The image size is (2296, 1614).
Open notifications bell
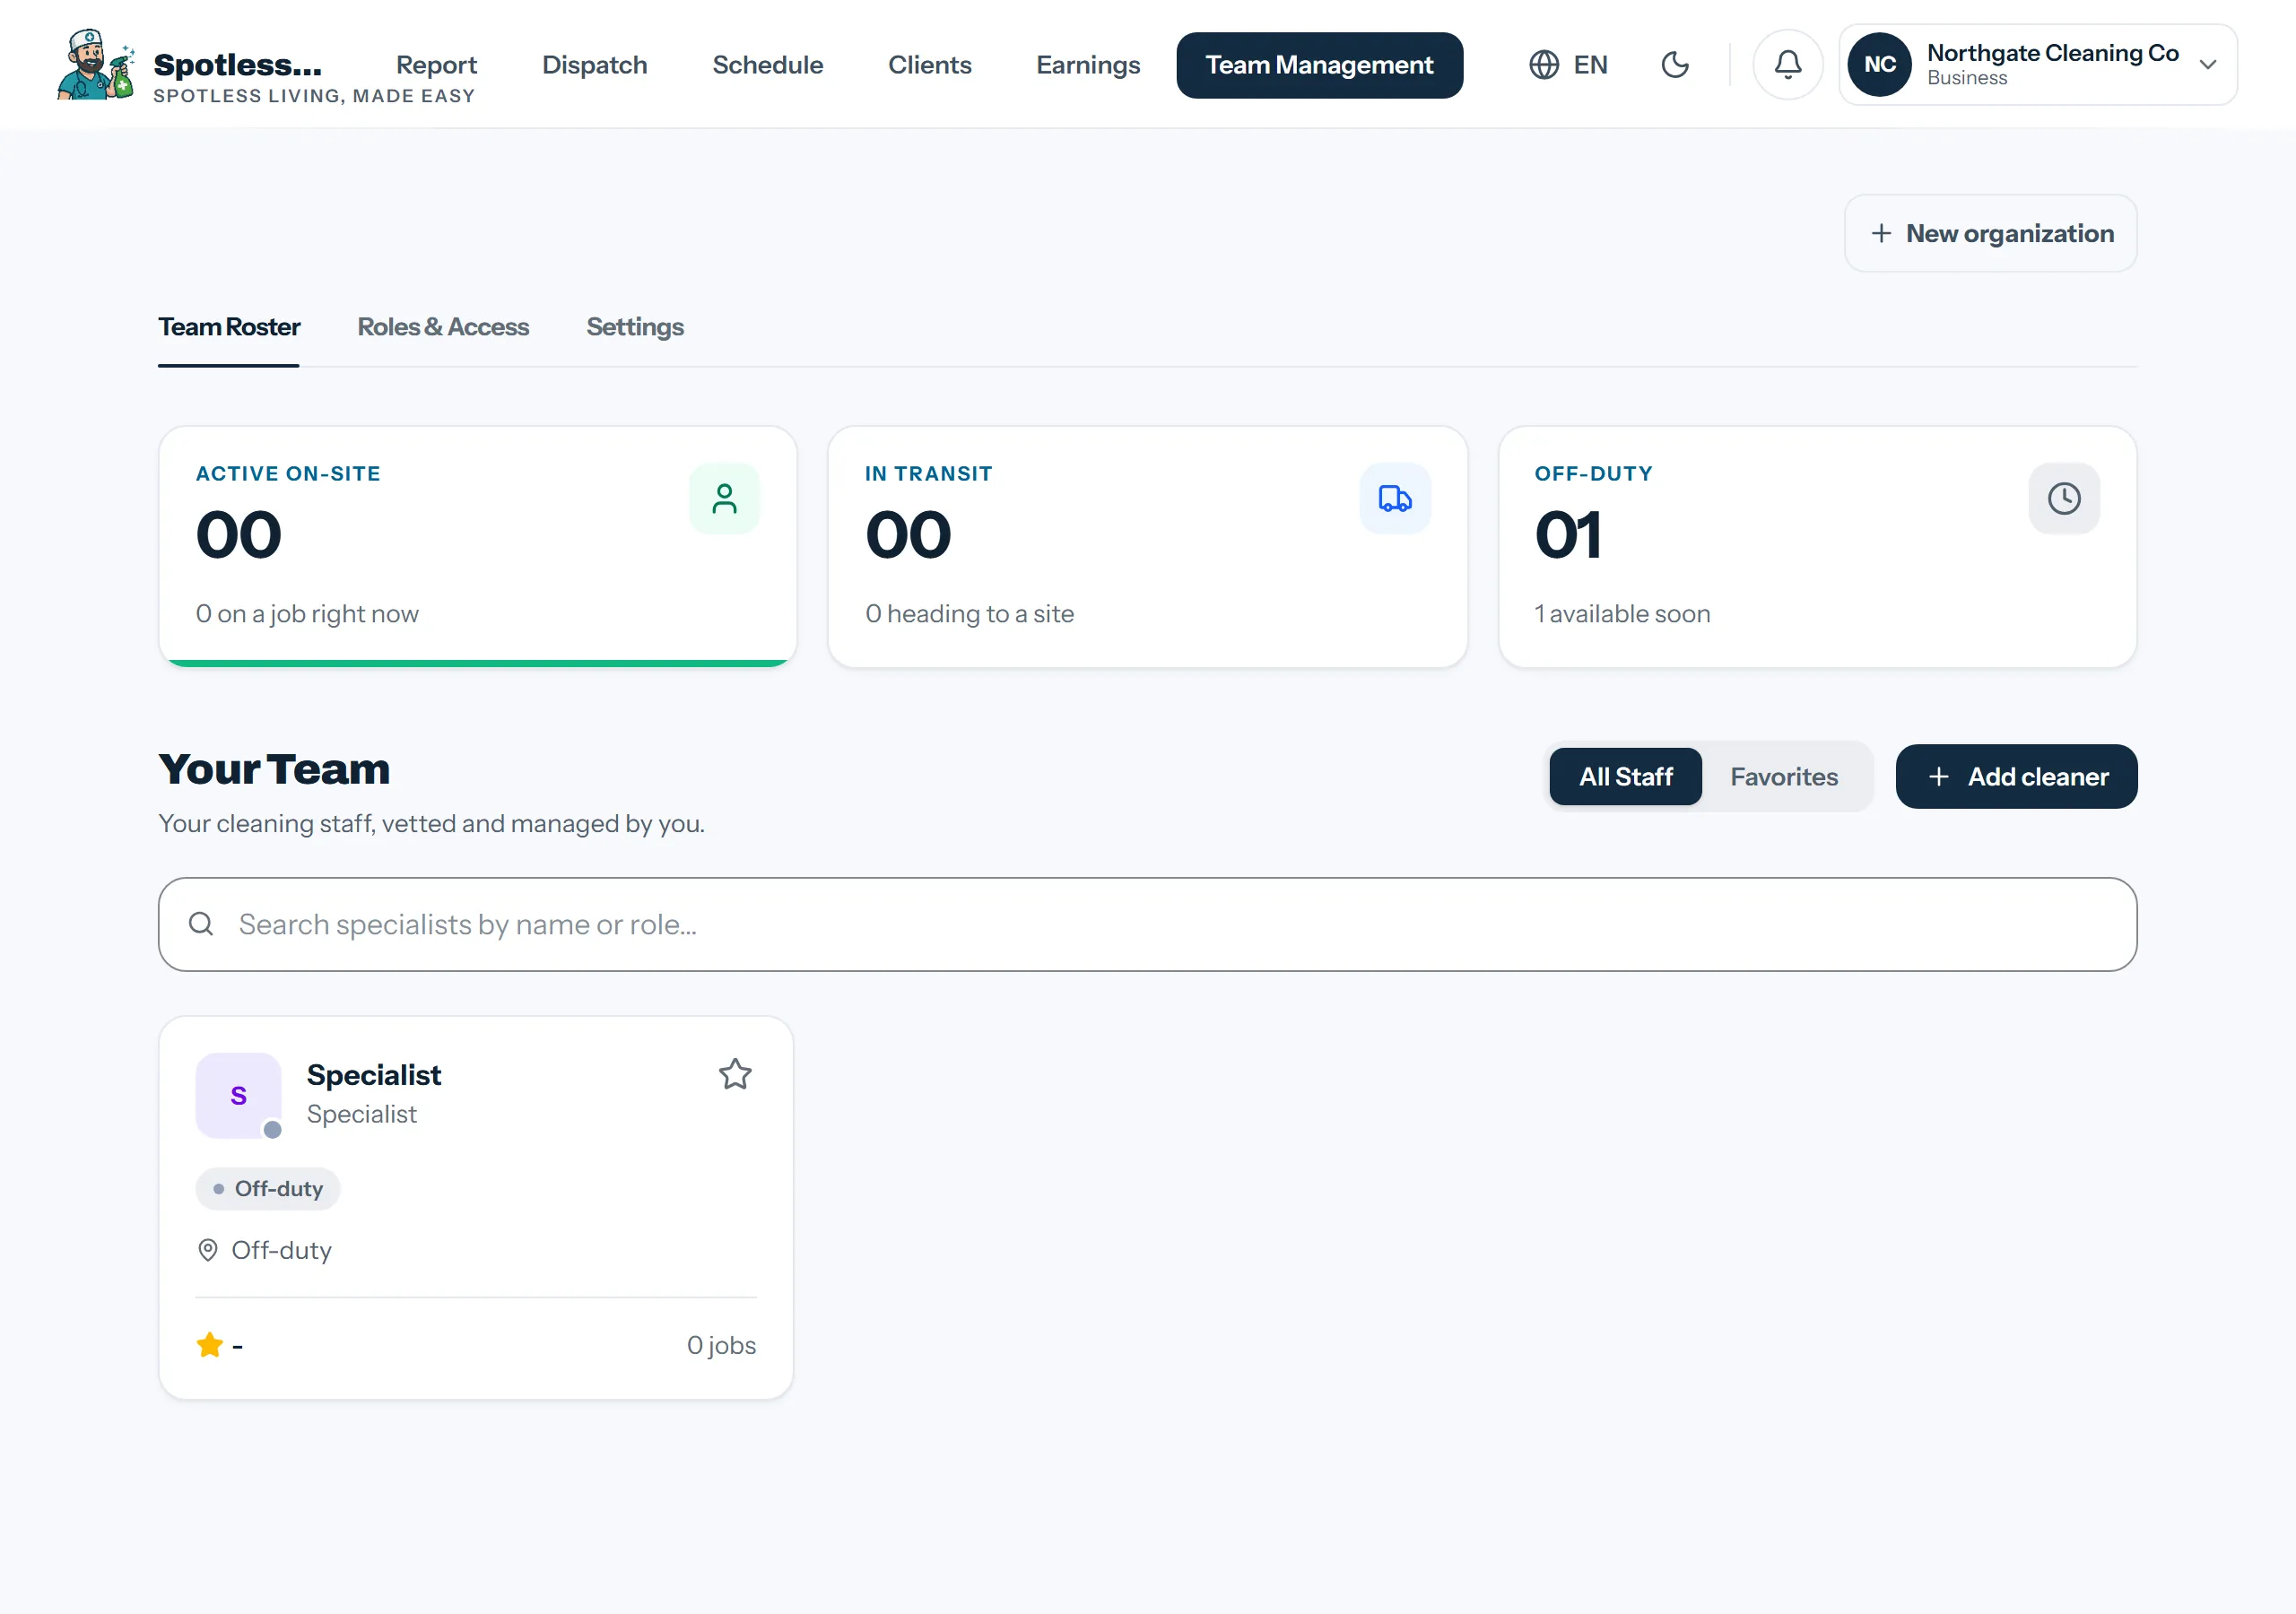click(1788, 65)
